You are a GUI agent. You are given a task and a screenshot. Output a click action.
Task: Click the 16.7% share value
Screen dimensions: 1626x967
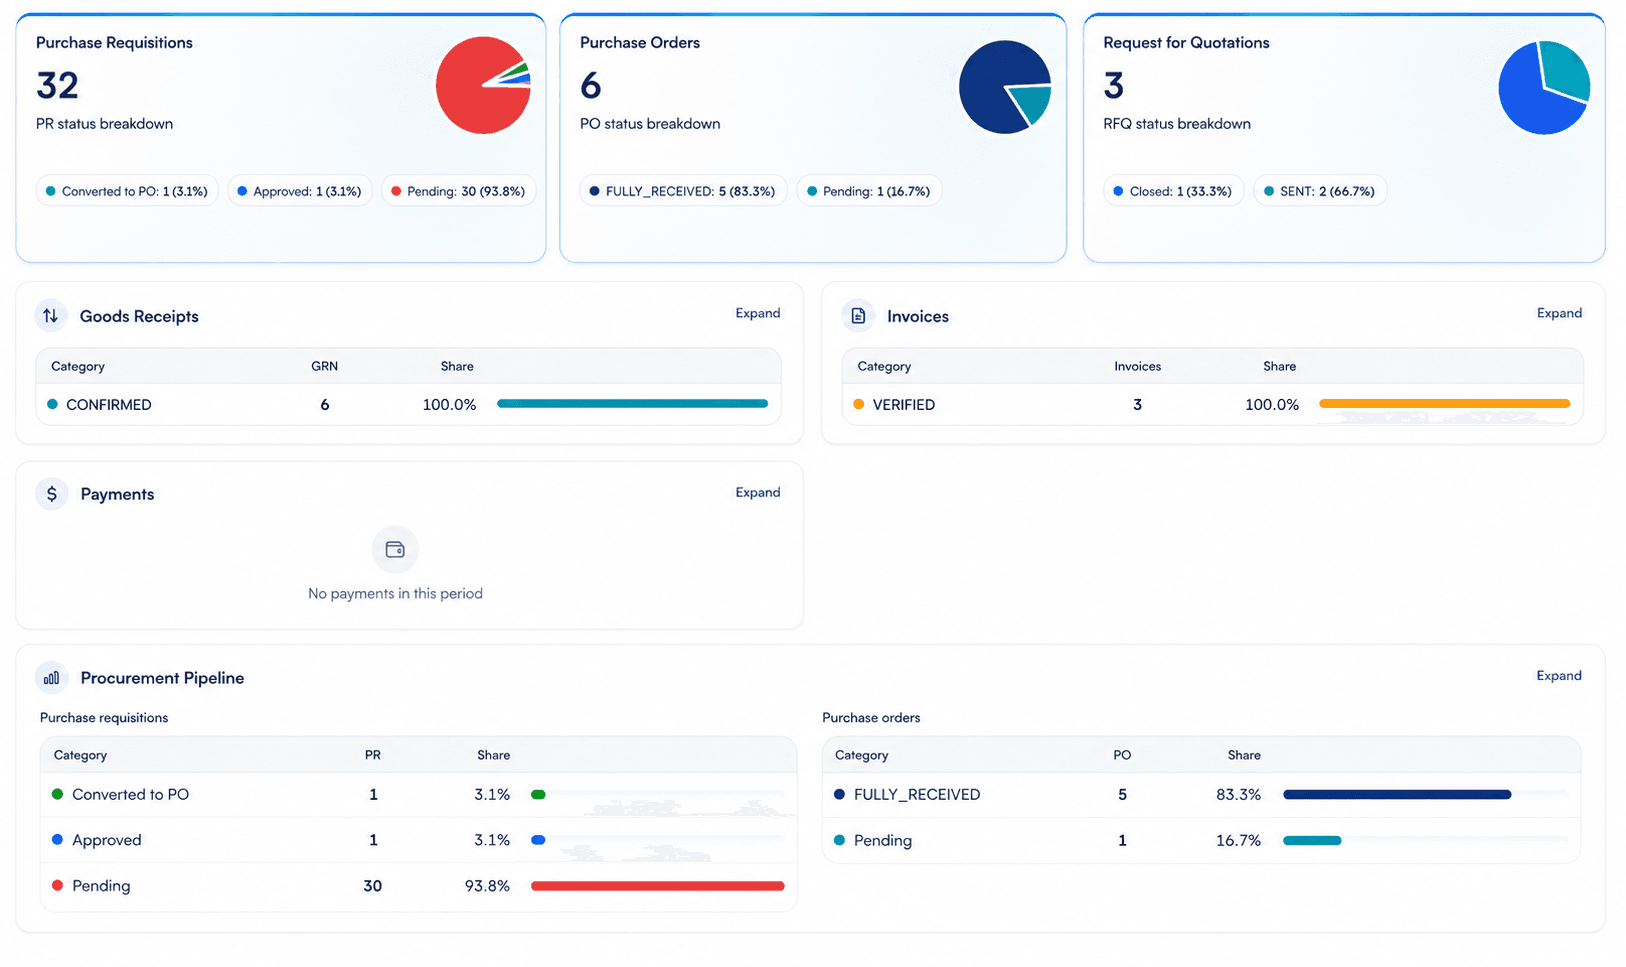click(1238, 841)
